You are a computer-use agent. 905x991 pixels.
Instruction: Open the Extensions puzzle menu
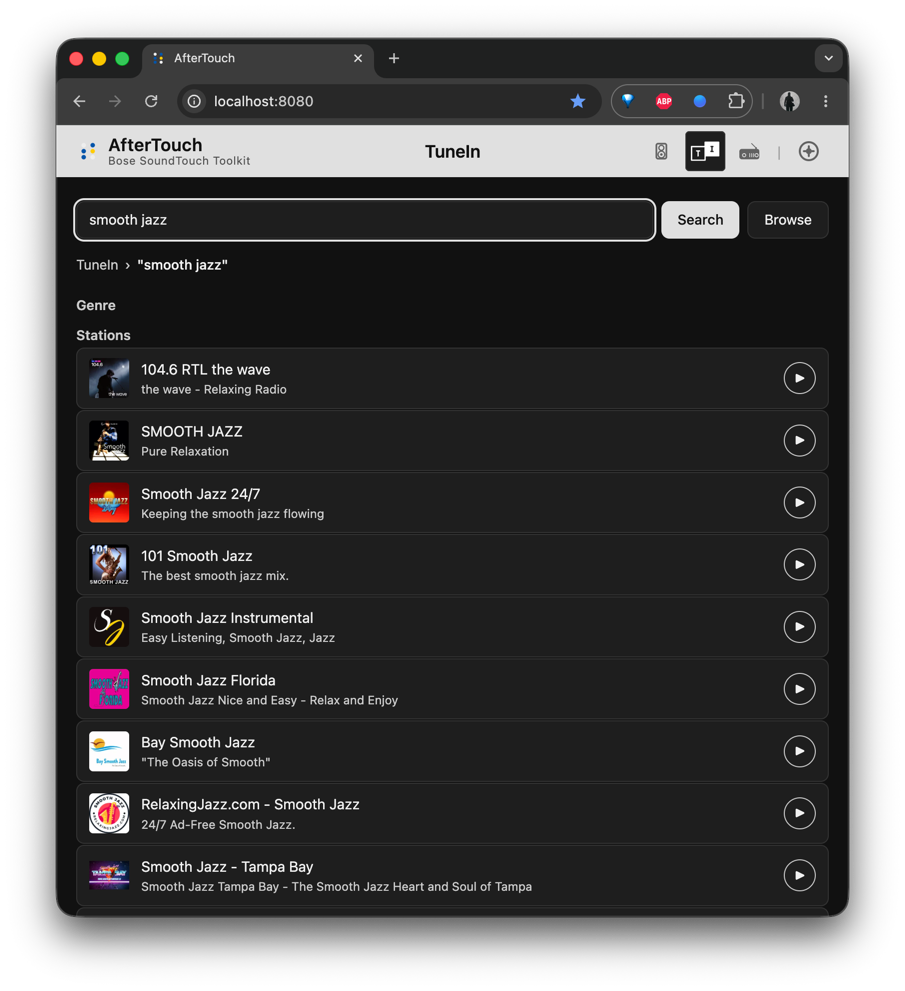(x=736, y=101)
